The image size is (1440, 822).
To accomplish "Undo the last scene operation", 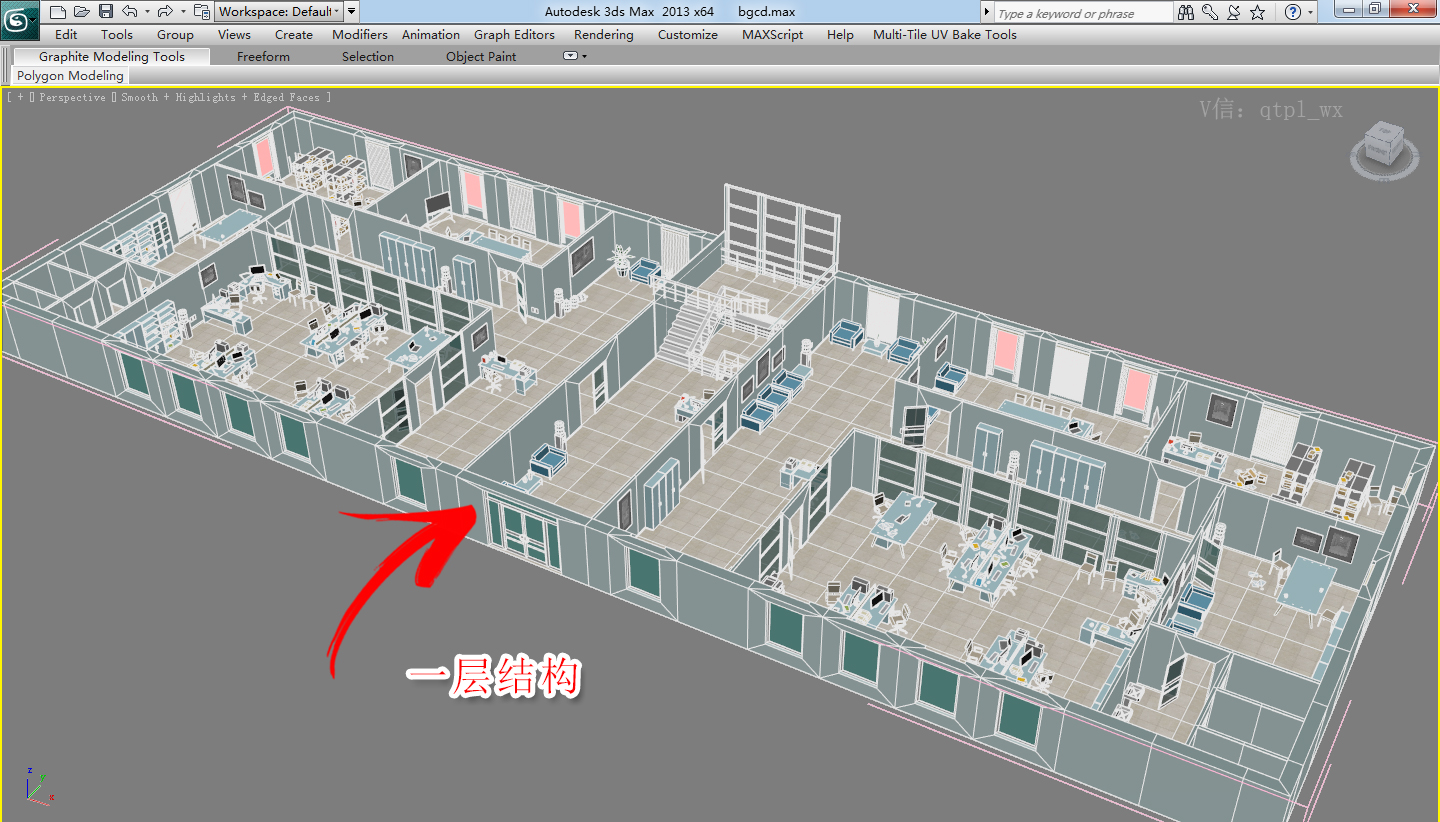I will click(x=129, y=12).
